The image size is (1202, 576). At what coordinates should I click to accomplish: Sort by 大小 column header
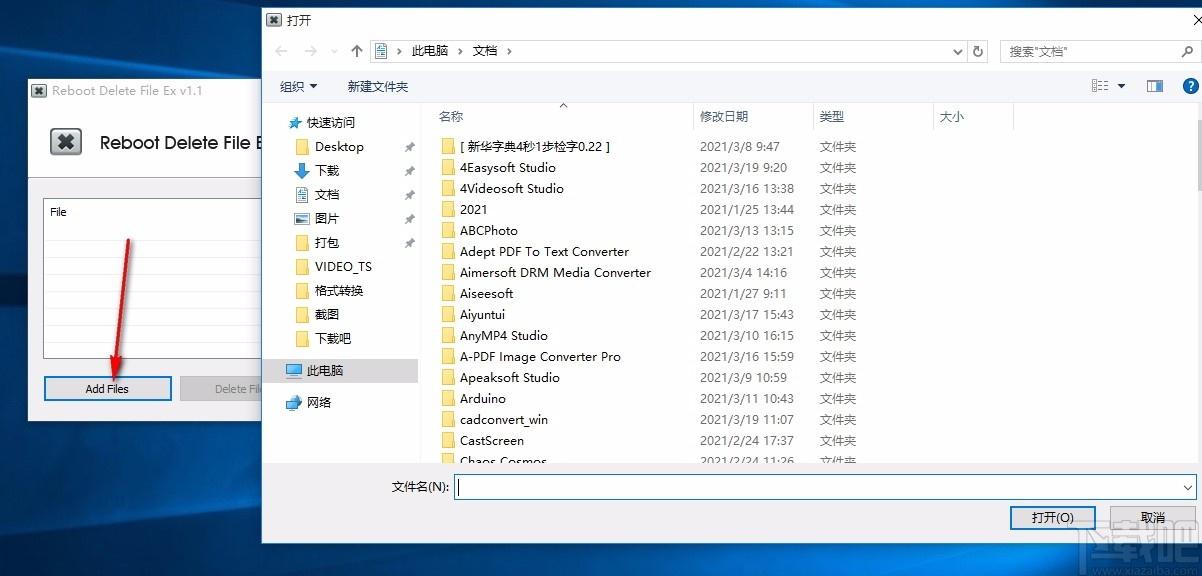point(952,116)
